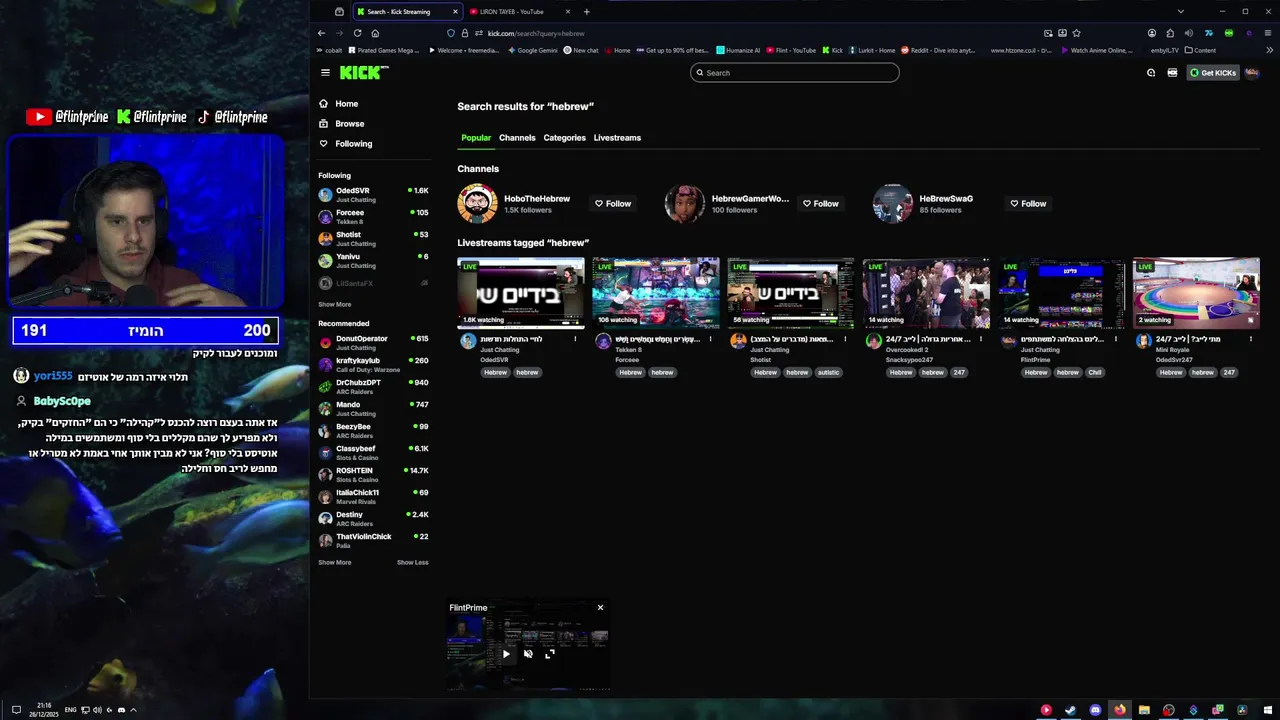The width and height of the screenshot is (1280, 720).
Task: Switch to the Popular tab
Action: (x=476, y=138)
